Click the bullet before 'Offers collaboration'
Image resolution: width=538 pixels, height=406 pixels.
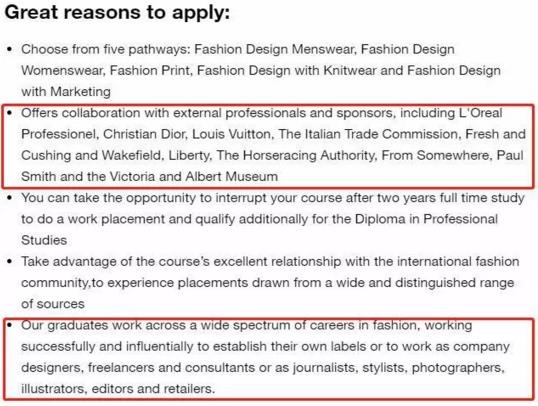click(9, 113)
